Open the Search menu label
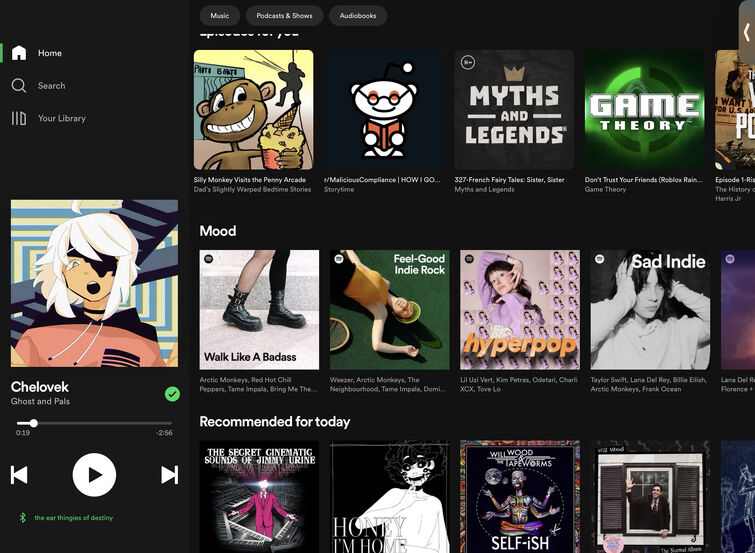Image resolution: width=755 pixels, height=553 pixels. click(x=52, y=86)
